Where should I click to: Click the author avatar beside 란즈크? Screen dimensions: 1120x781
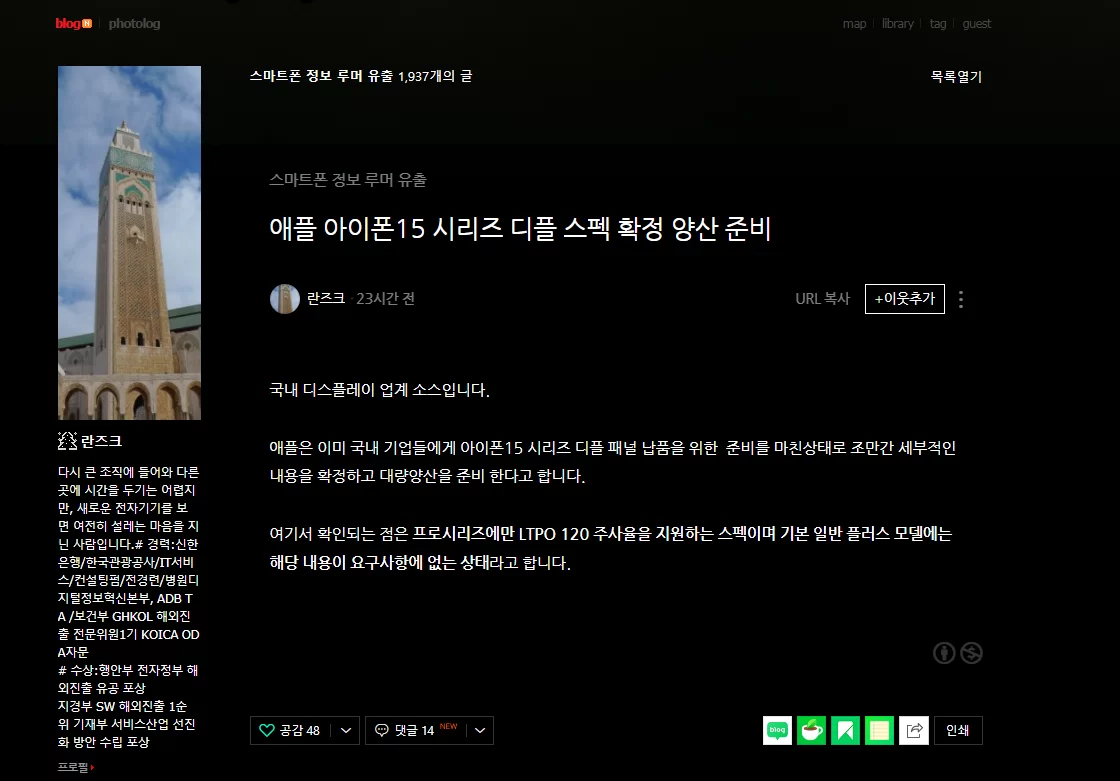pyautogui.click(x=284, y=299)
